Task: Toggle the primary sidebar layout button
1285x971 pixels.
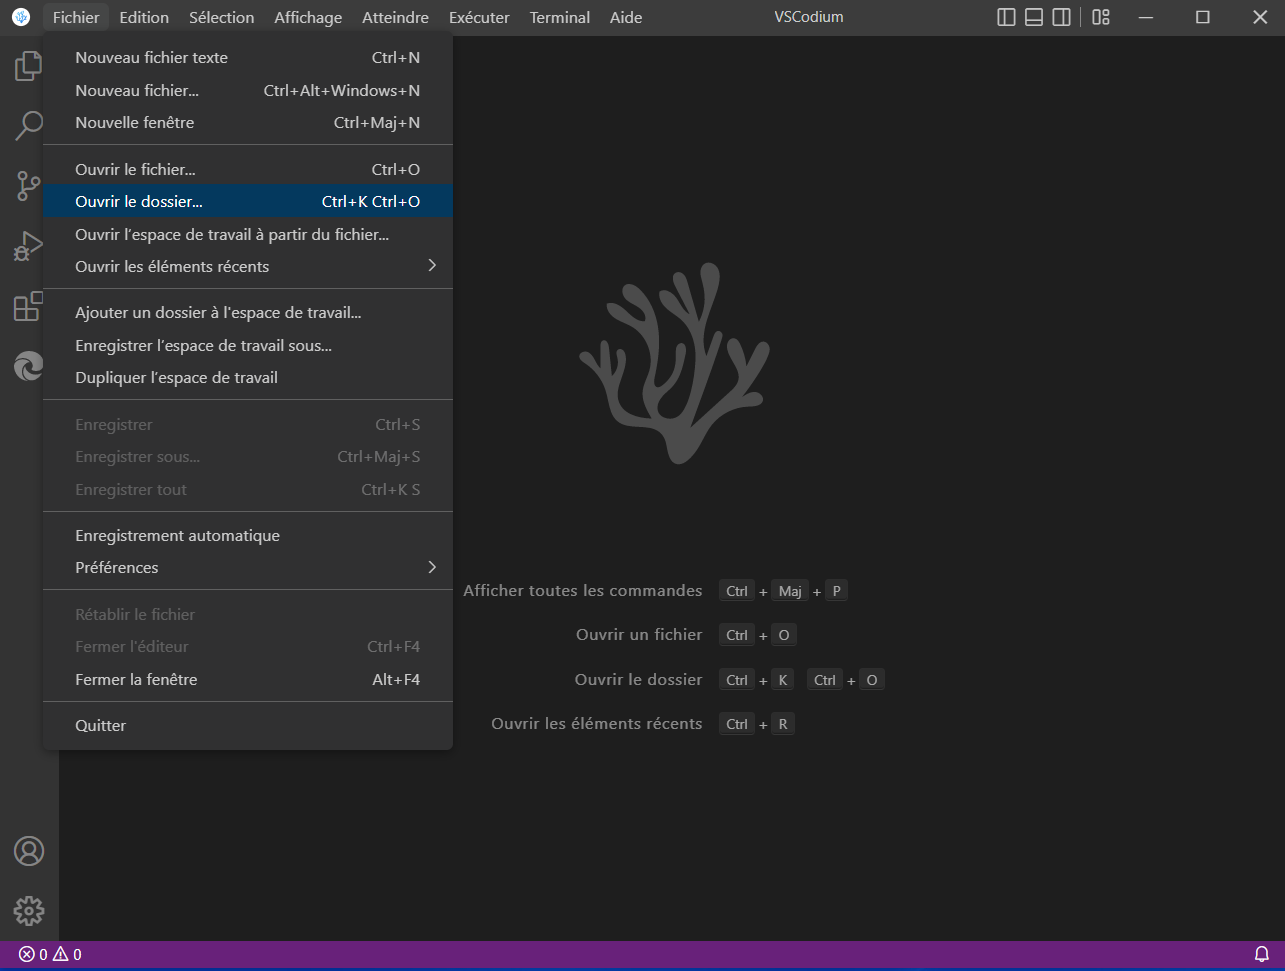Action: (1007, 17)
